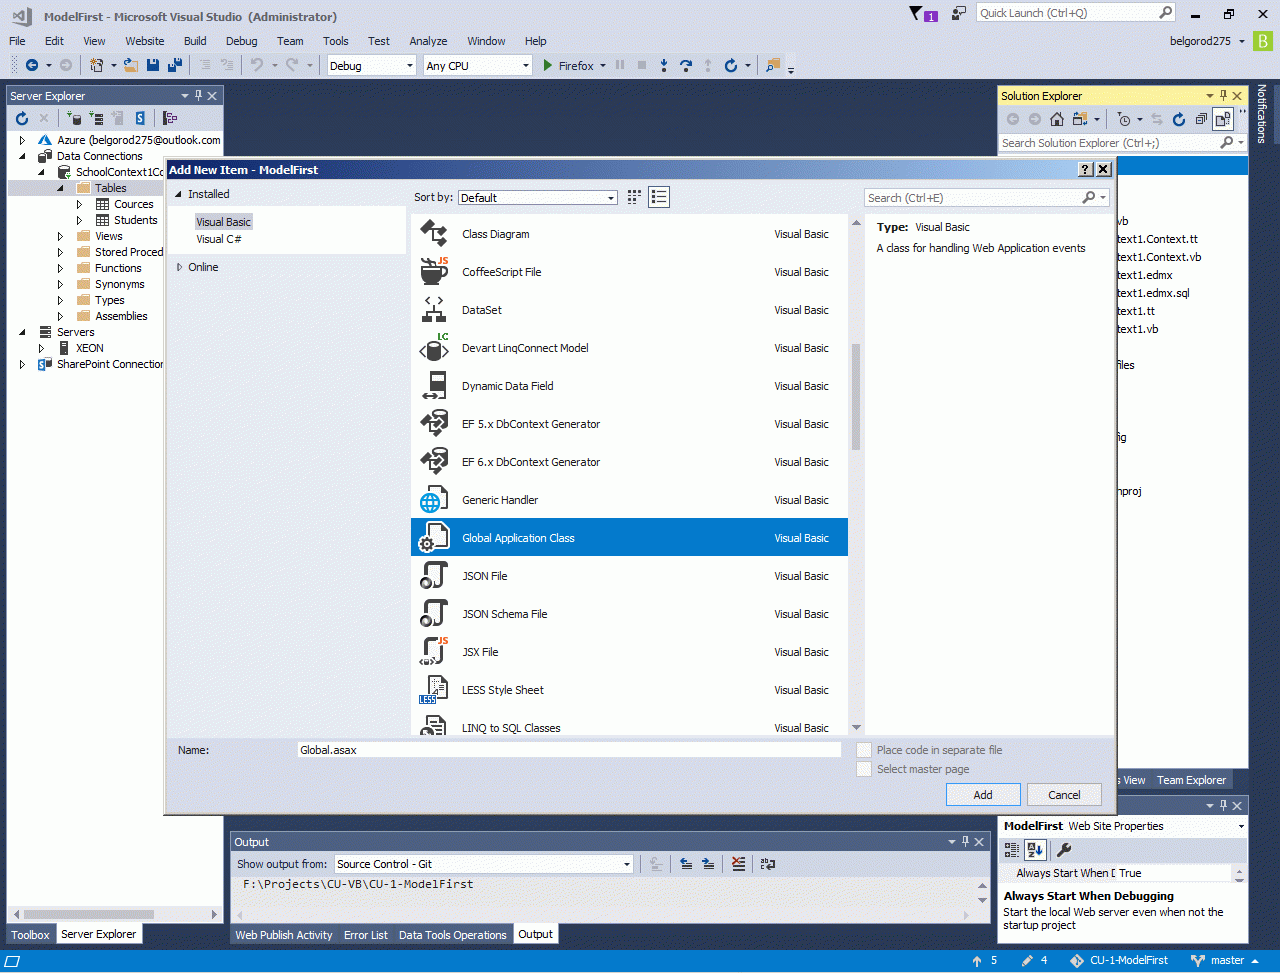The width and height of the screenshot is (1280, 973).
Task: Click the New Project toolbar icon
Action: click(x=96, y=66)
